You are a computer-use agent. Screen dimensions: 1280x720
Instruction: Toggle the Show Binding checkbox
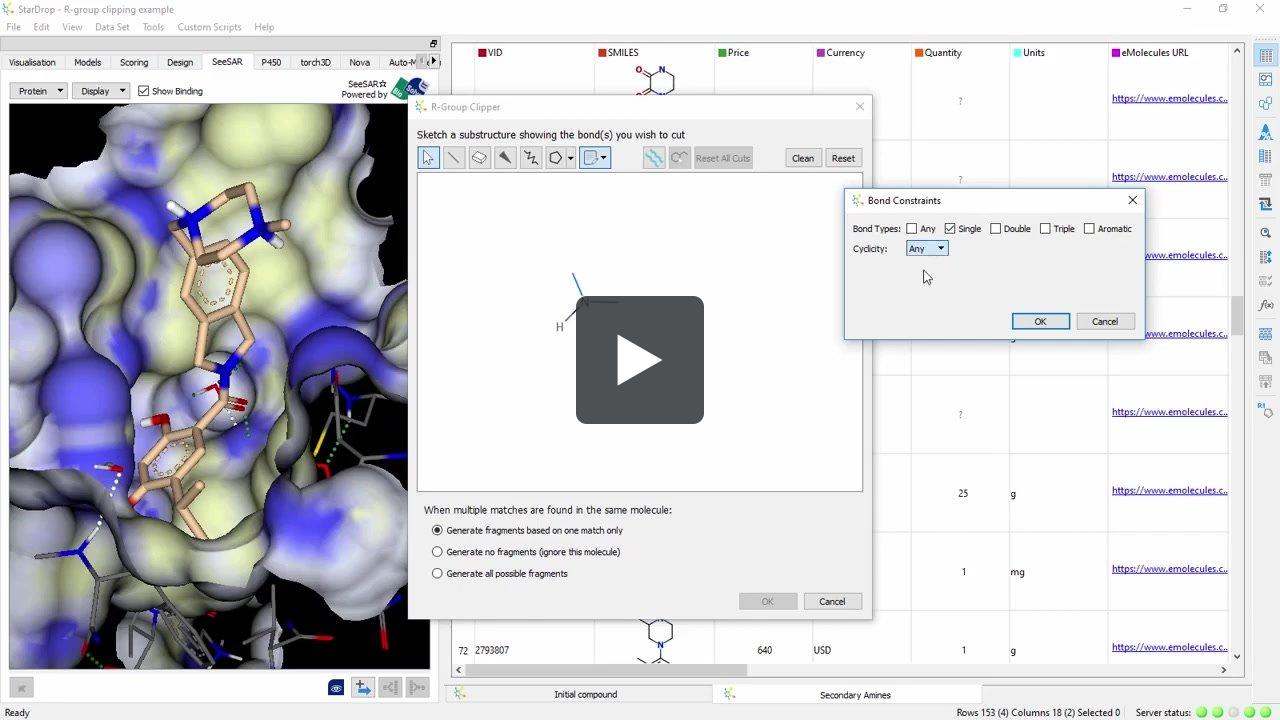143,91
